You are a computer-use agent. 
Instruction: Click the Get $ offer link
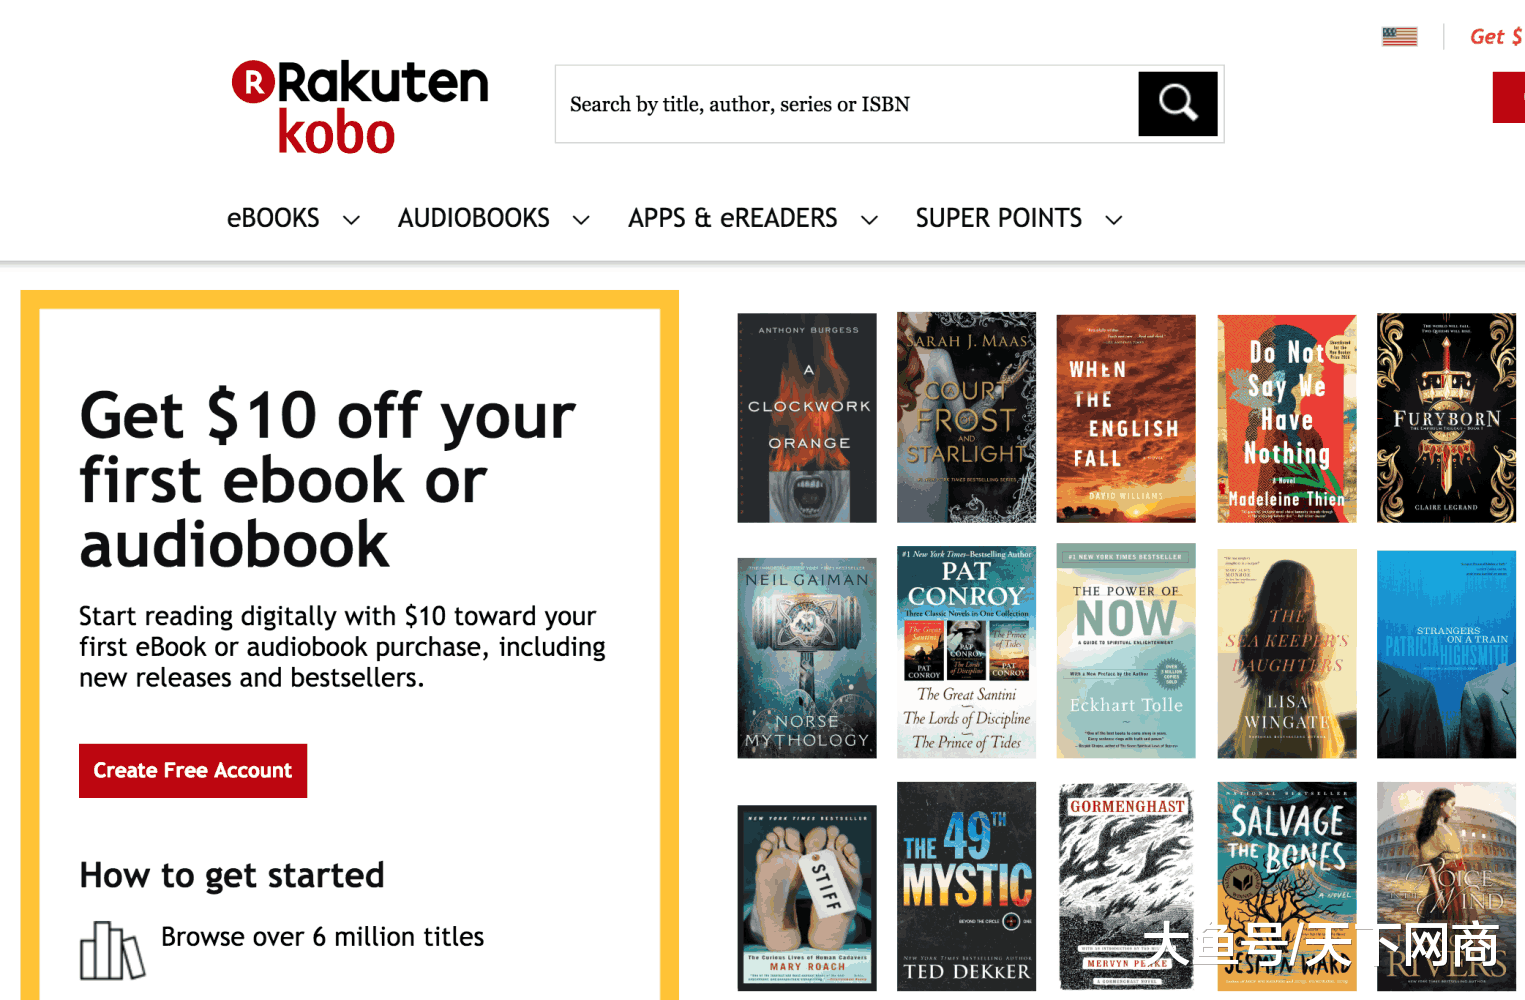coord(1496,37)
